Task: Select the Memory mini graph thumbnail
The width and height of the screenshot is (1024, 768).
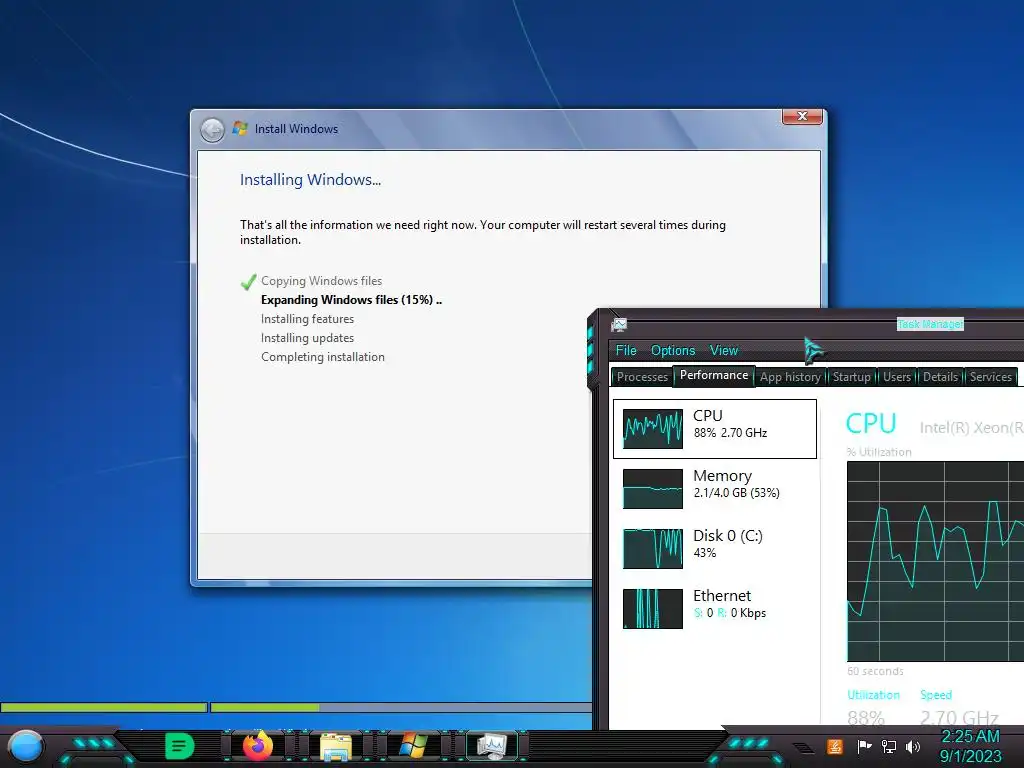Action: click(x=652, y=488)
